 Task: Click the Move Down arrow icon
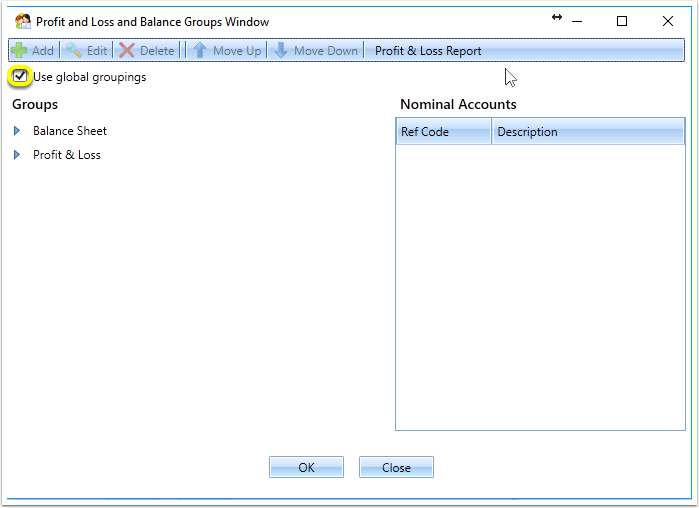[x=281, y=50]
